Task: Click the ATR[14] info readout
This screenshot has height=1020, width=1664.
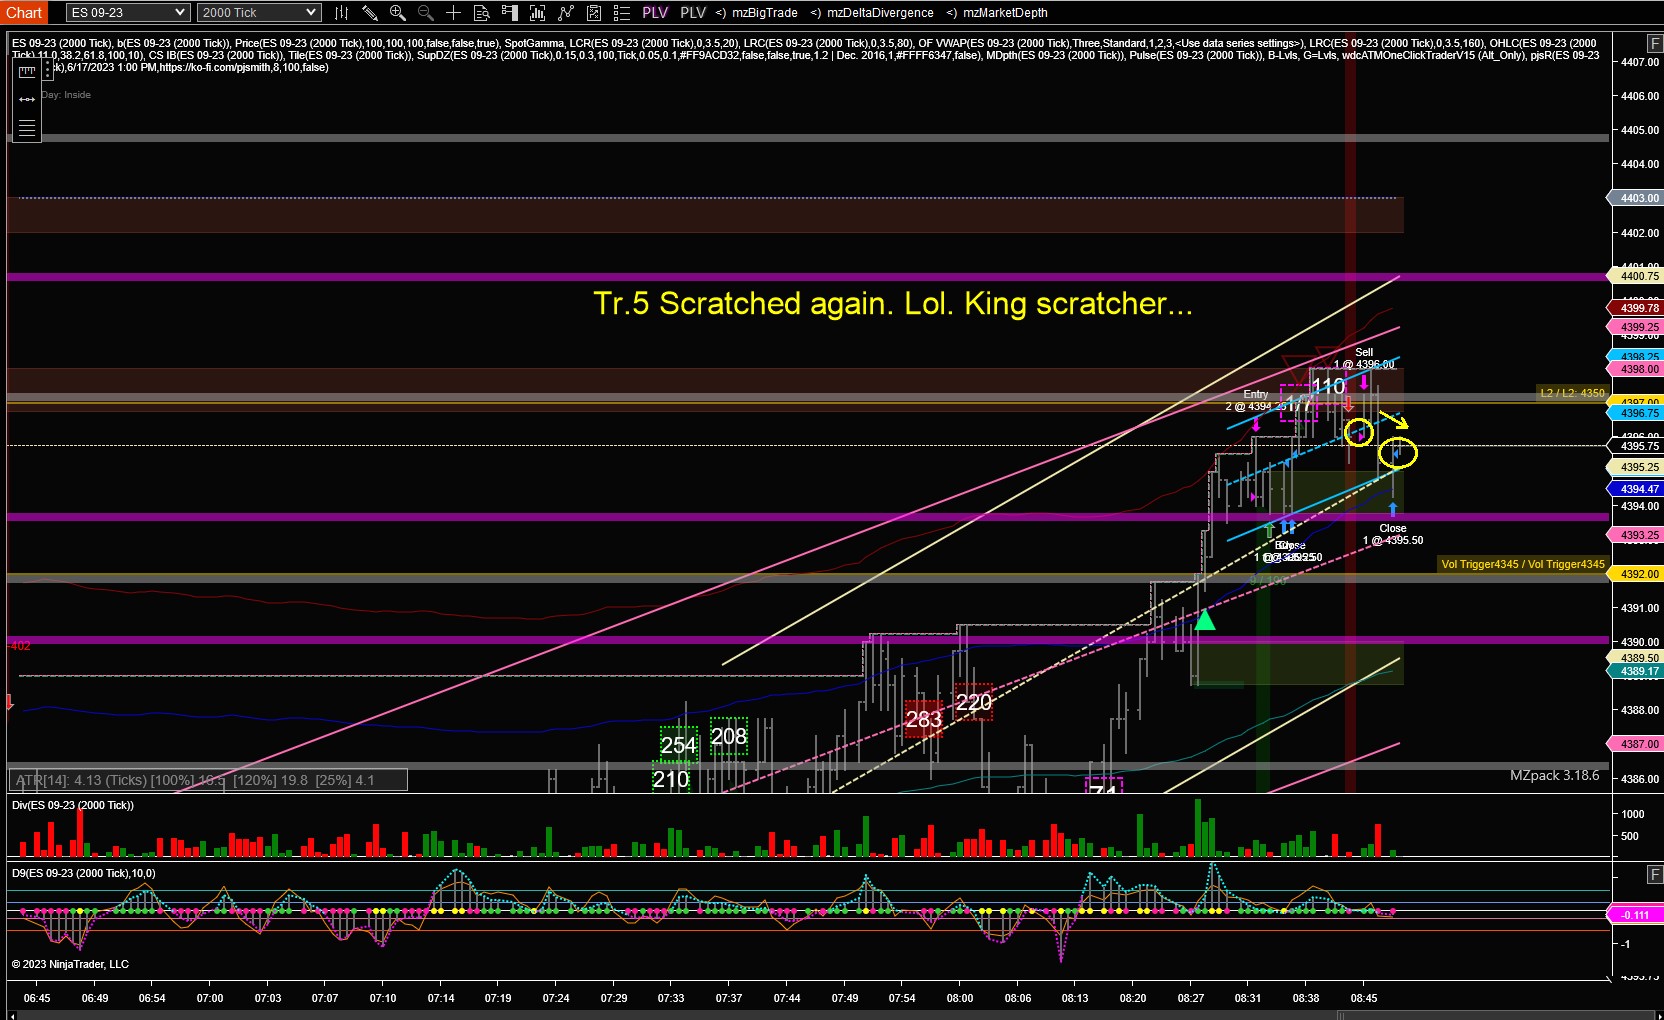Action: [209, 780]
